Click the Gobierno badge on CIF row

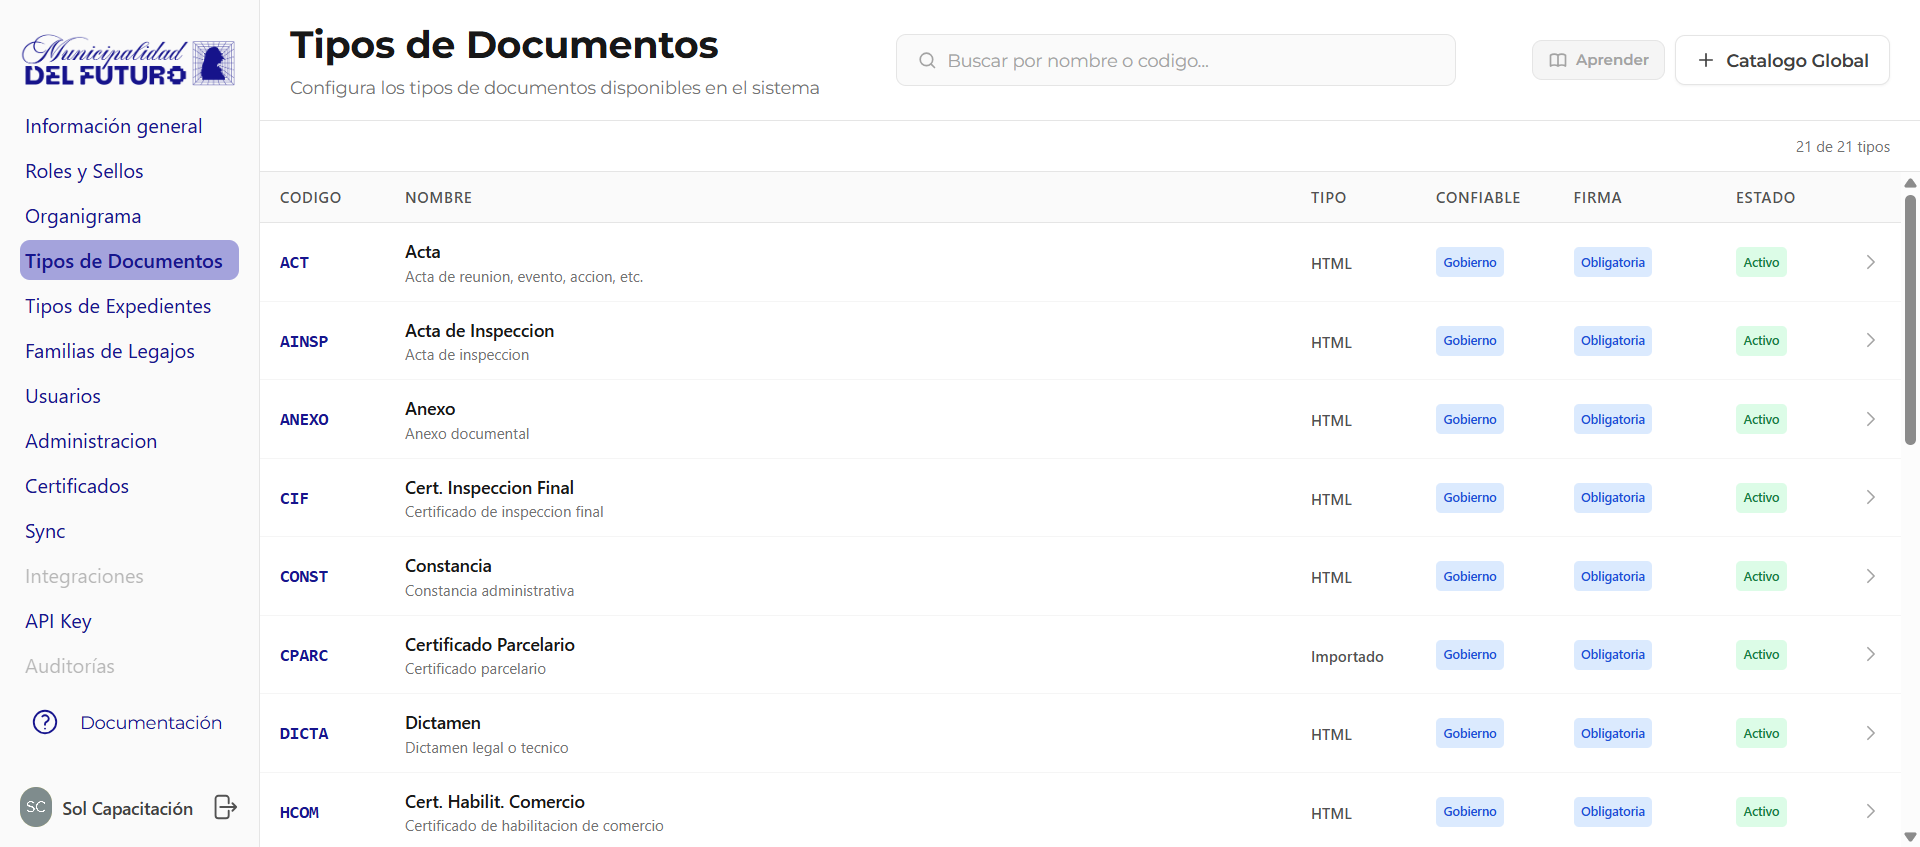[1469, 498]
